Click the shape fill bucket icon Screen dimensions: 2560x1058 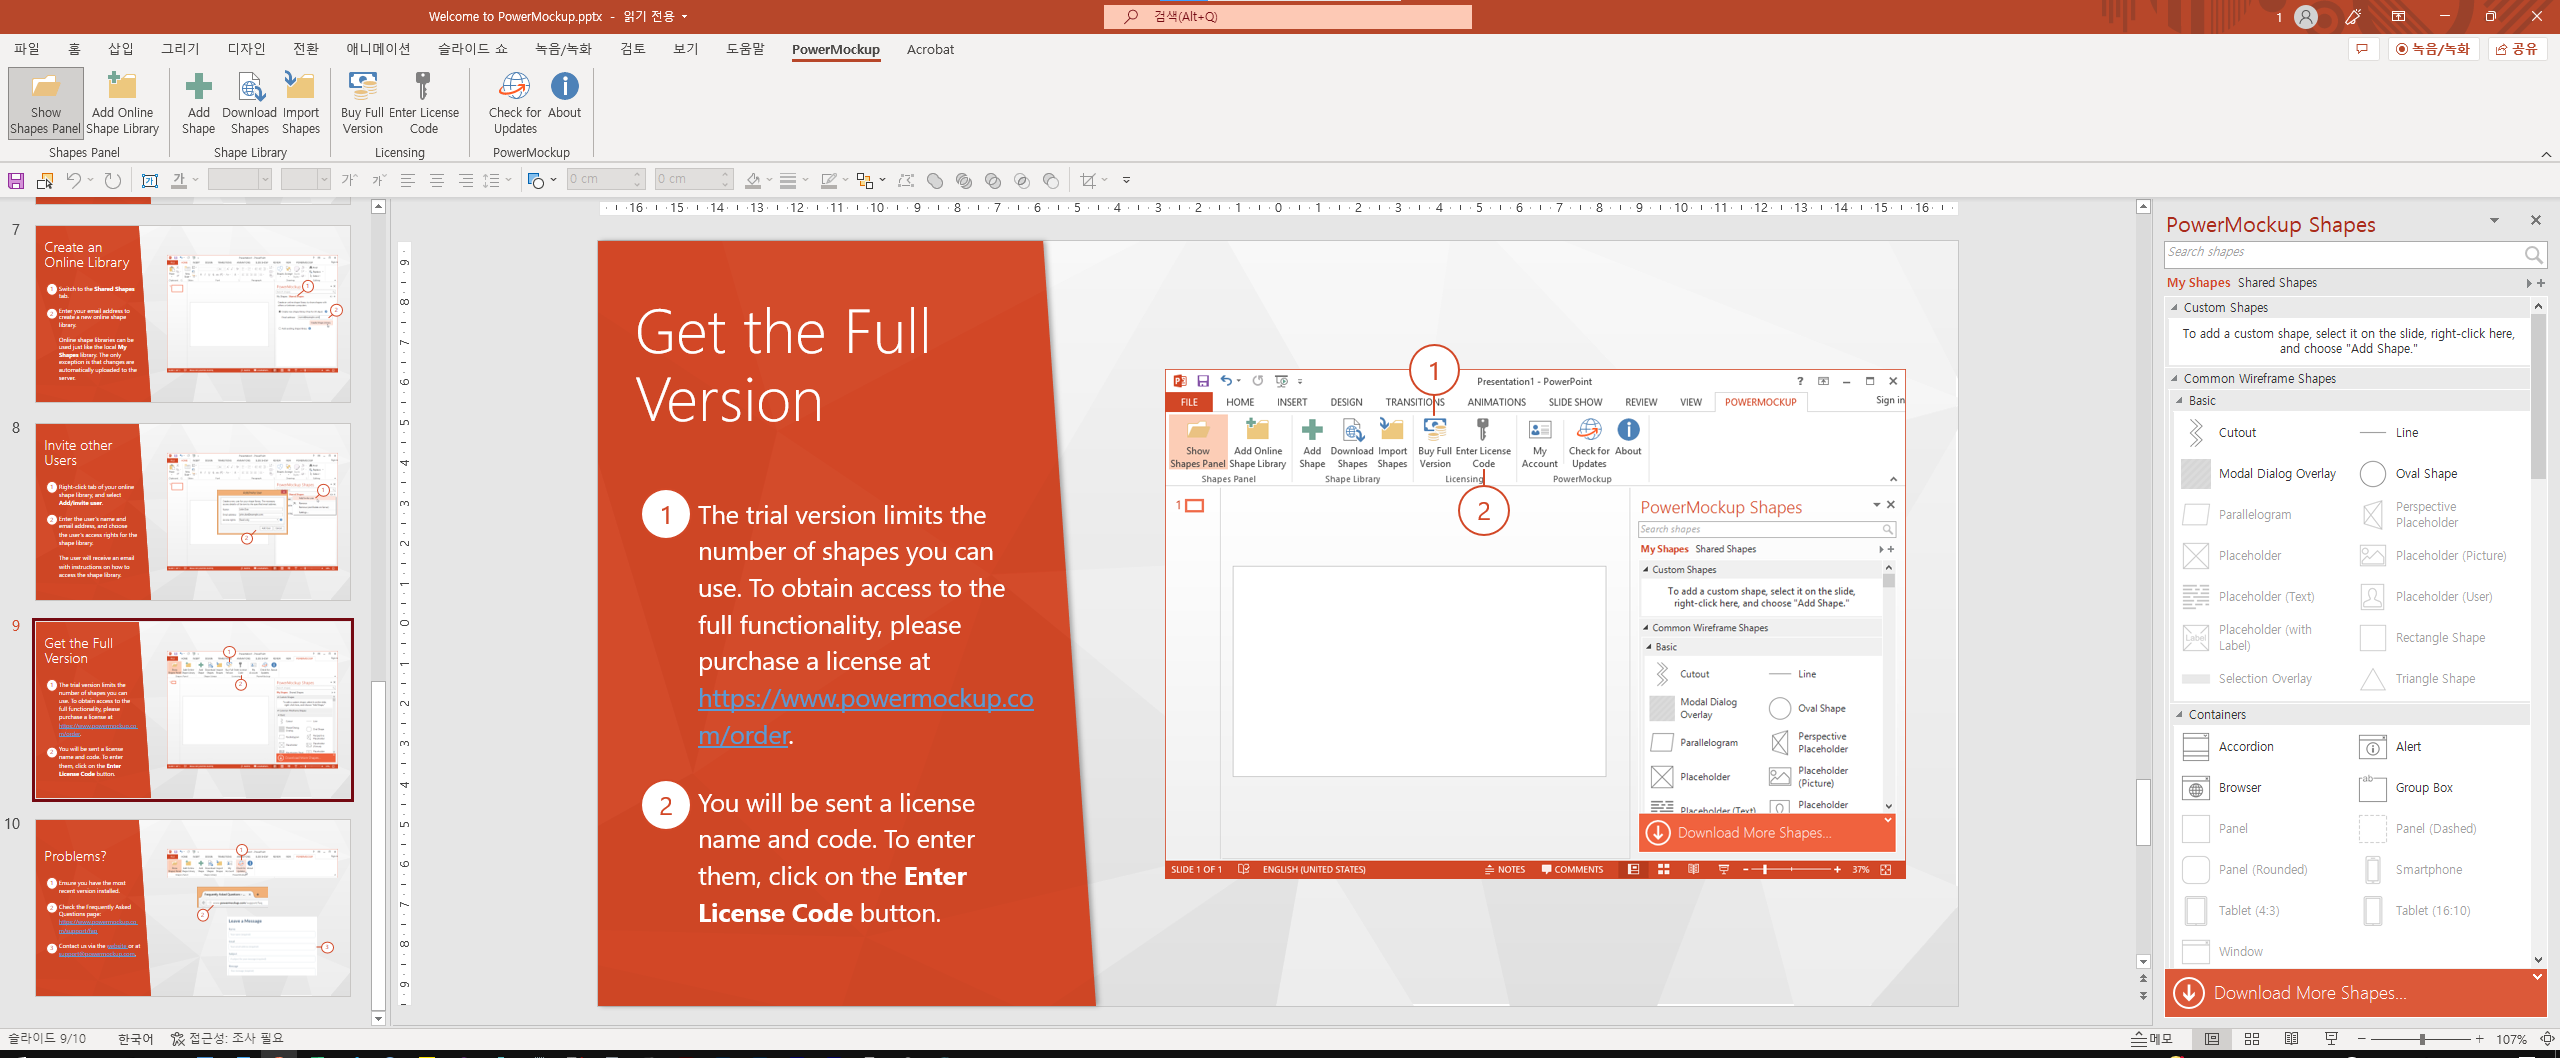pos(754,181)
